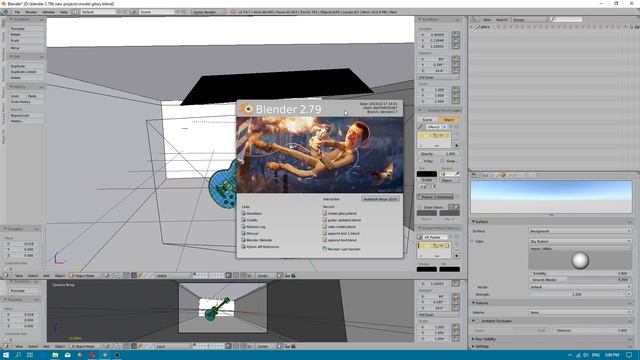Click the Undo History button

pyautogui.click(x=26, y=102)
